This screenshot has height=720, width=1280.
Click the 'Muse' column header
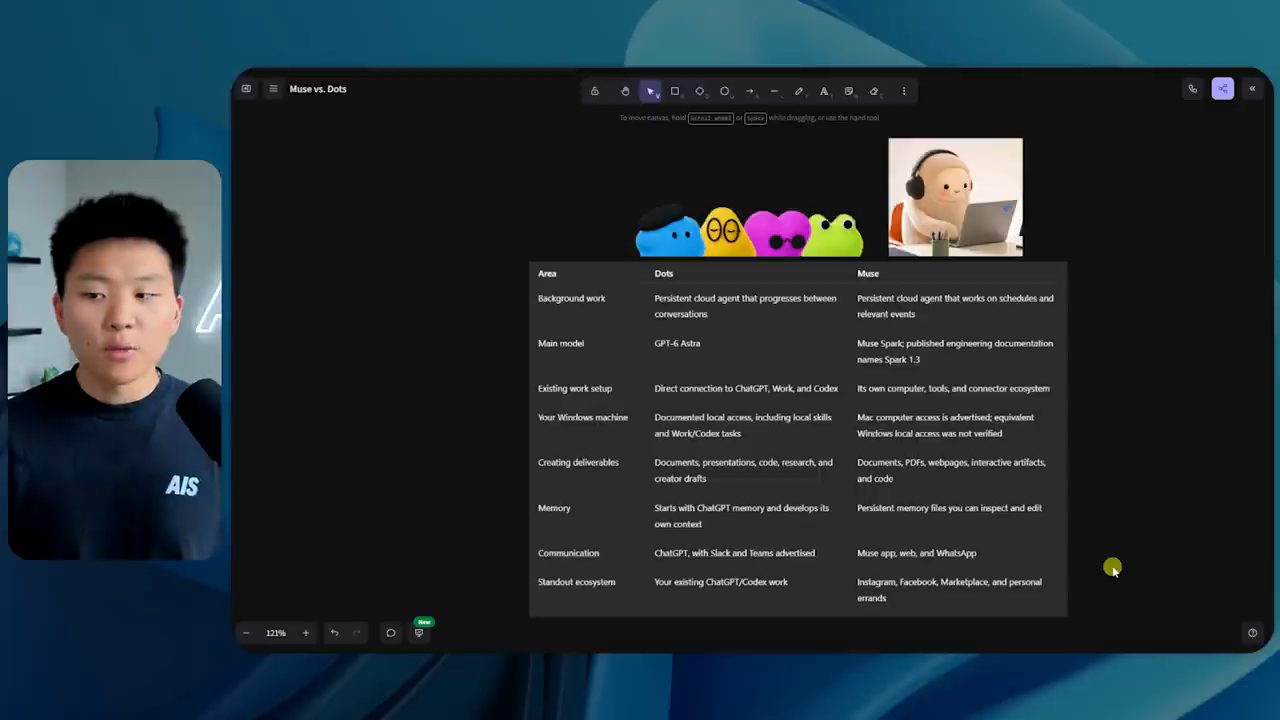pyautogui.click(x=868, y=274)
